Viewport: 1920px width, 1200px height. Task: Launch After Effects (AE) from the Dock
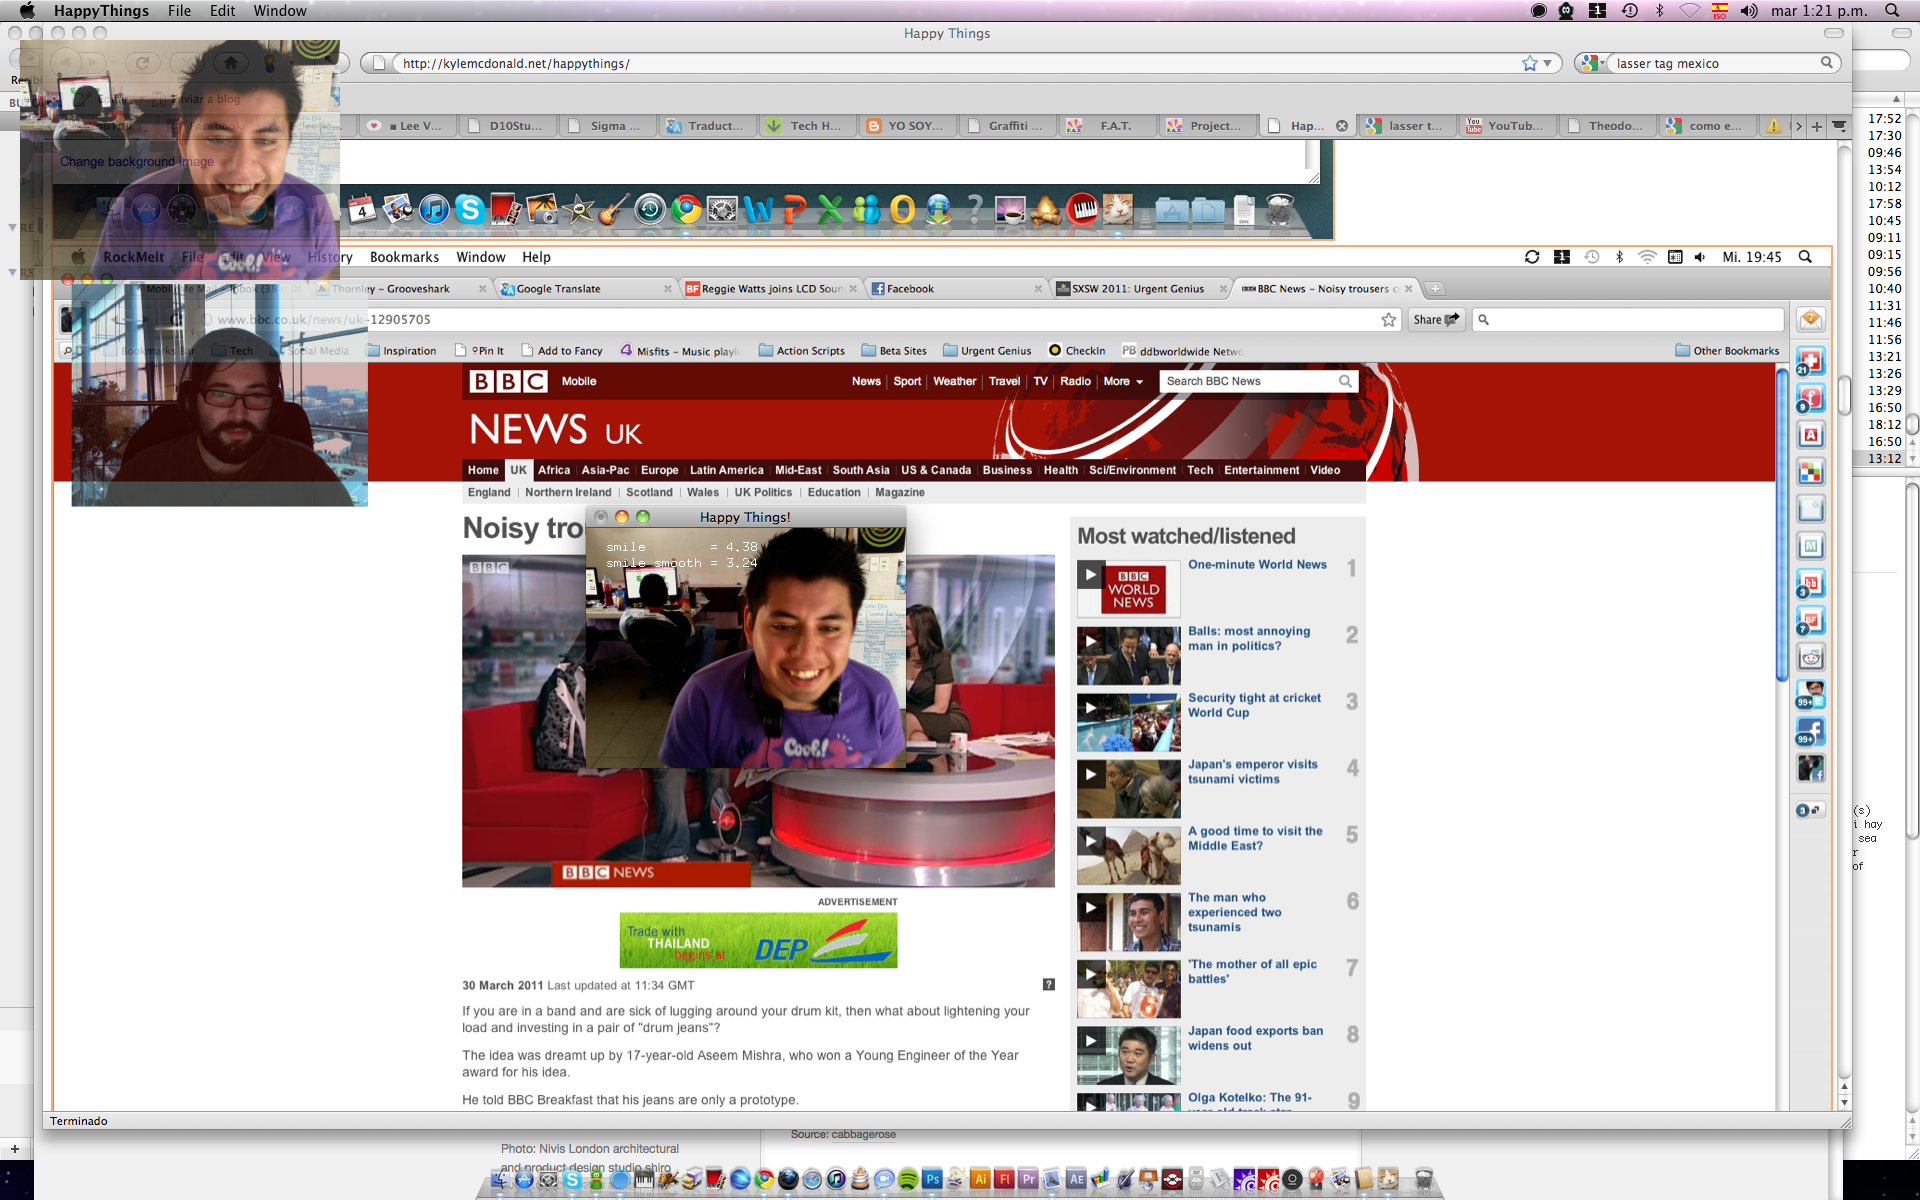tap(1076, 1179)
